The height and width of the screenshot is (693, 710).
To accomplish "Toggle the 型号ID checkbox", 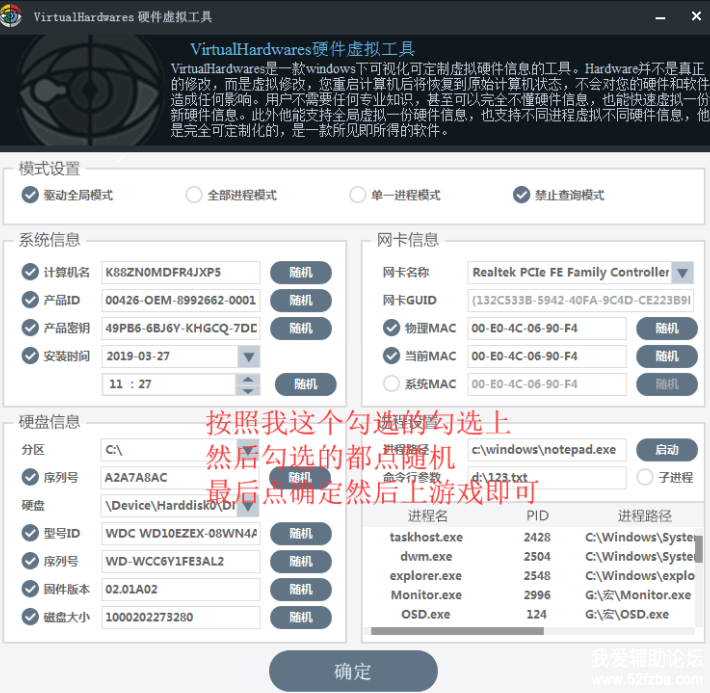I will [30, 533].
